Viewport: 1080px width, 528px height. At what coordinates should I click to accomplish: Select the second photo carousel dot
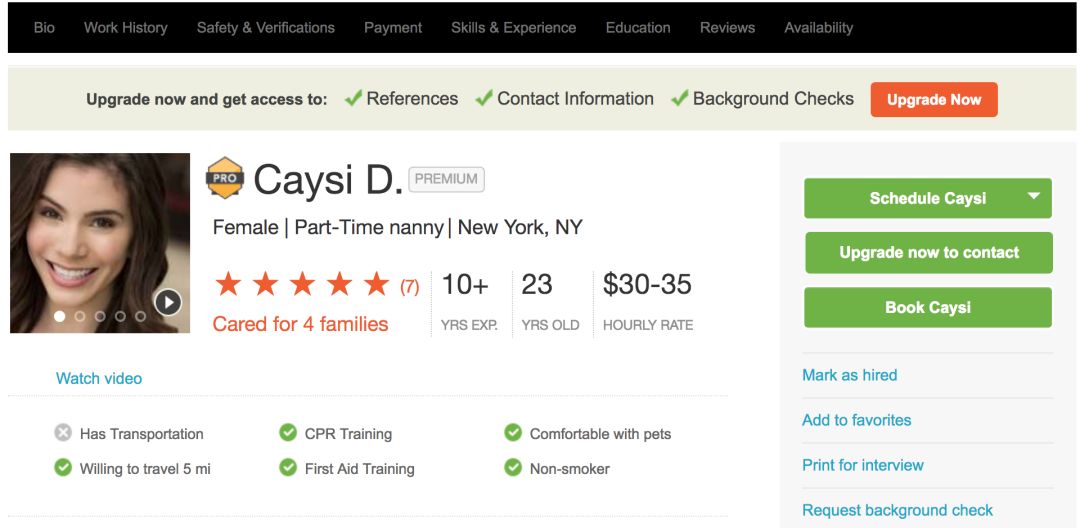[x=80, y=316]
